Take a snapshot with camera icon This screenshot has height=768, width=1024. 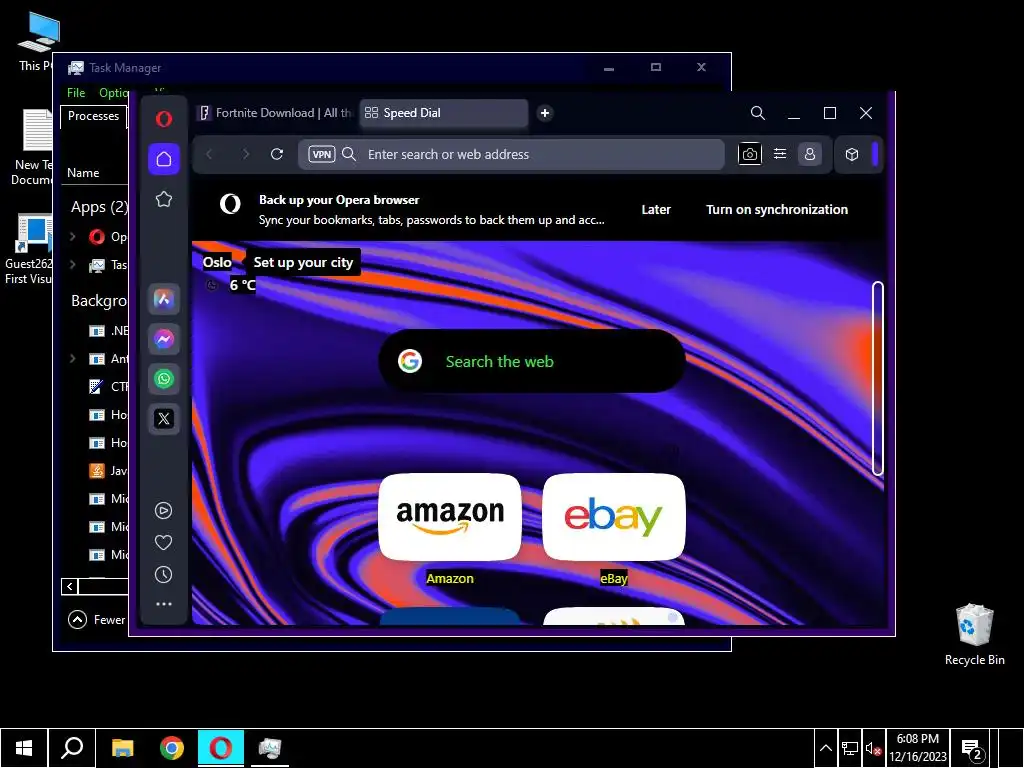(750, 154)
